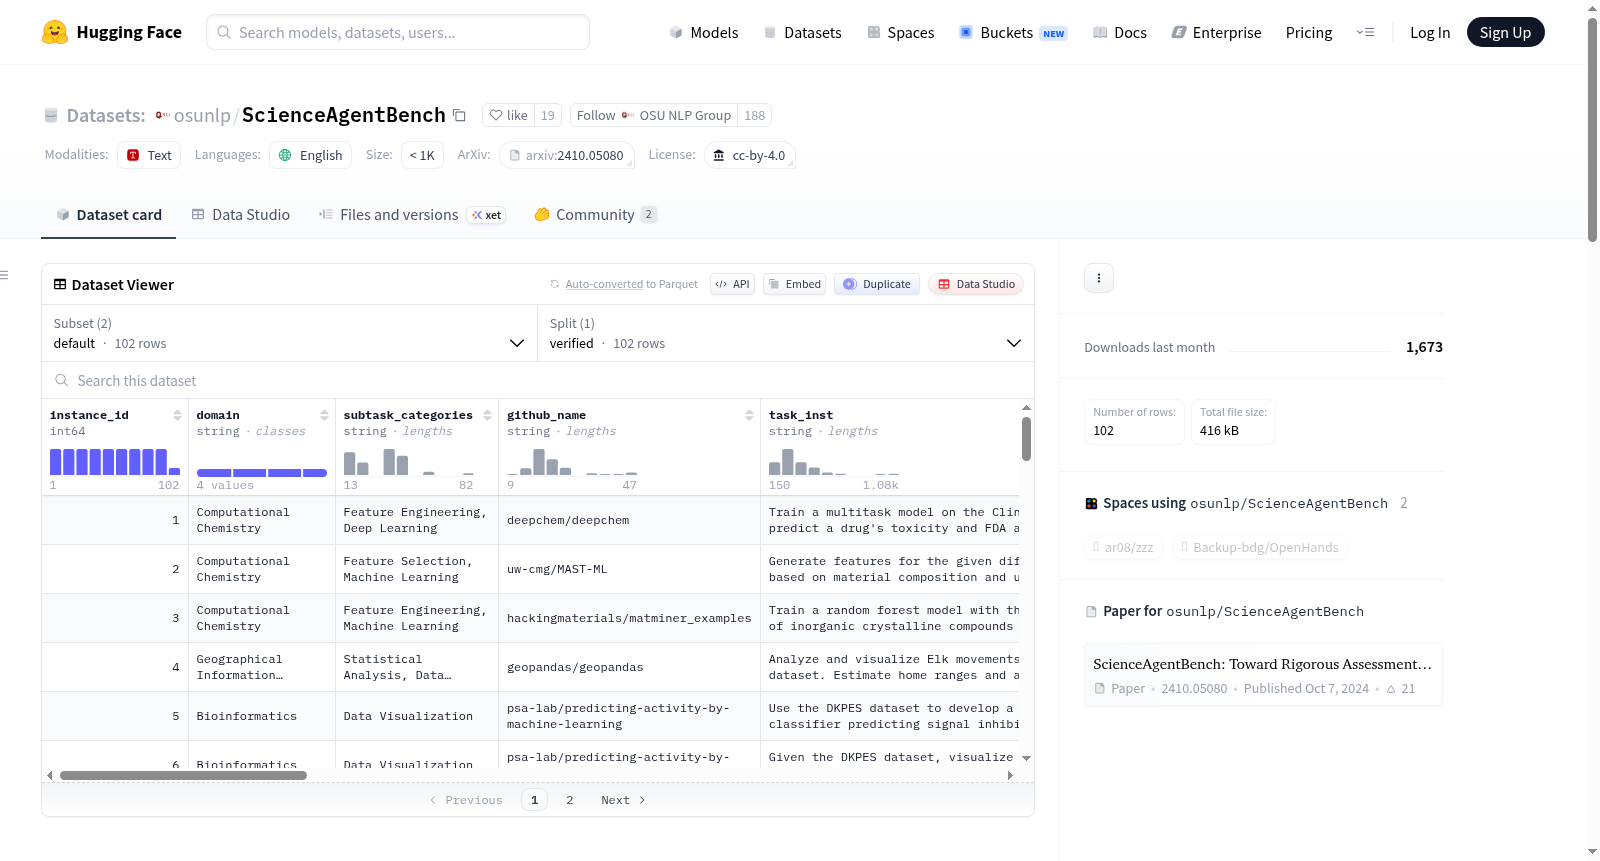Go to Spaces in the navigation
The image size is (1600, 861).
[901, 33]
